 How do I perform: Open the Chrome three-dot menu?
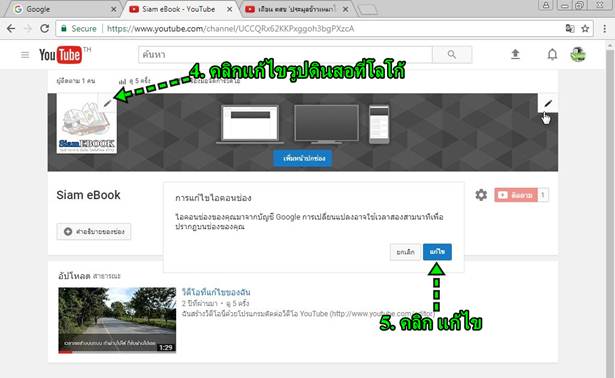tap(604, 29)
